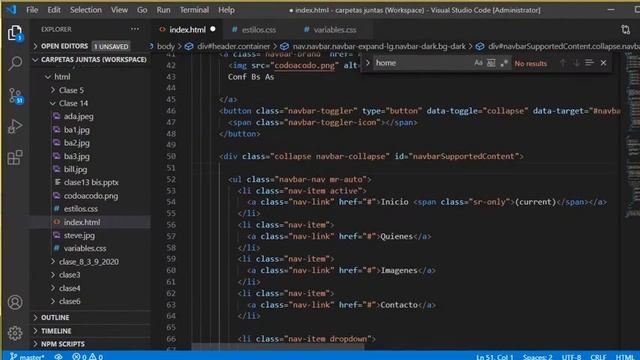Viewport: 640px width, 360px height.
Task: Click the ada.jpeg file icon
Action: point(57,116)
